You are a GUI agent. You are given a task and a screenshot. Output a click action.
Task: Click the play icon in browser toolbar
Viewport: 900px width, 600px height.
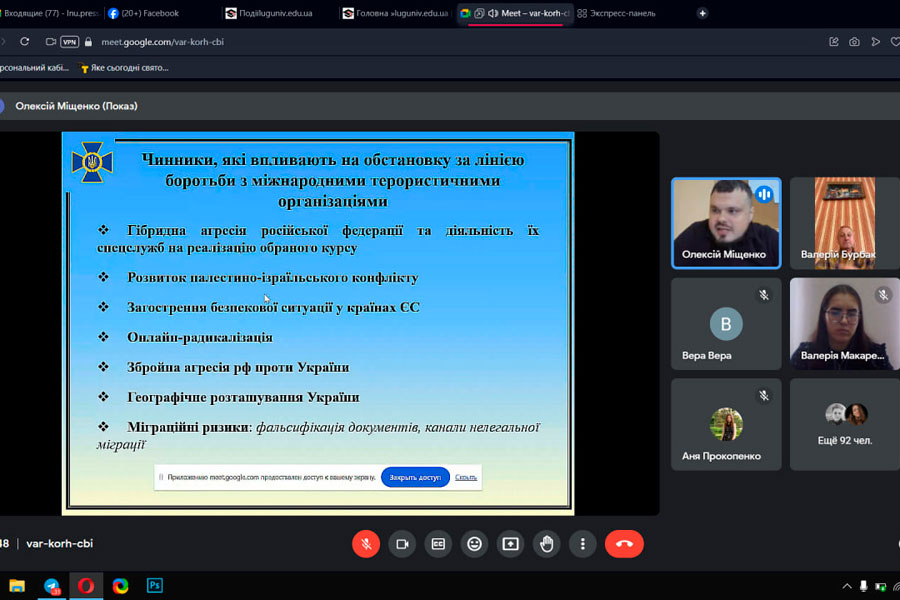875,42
